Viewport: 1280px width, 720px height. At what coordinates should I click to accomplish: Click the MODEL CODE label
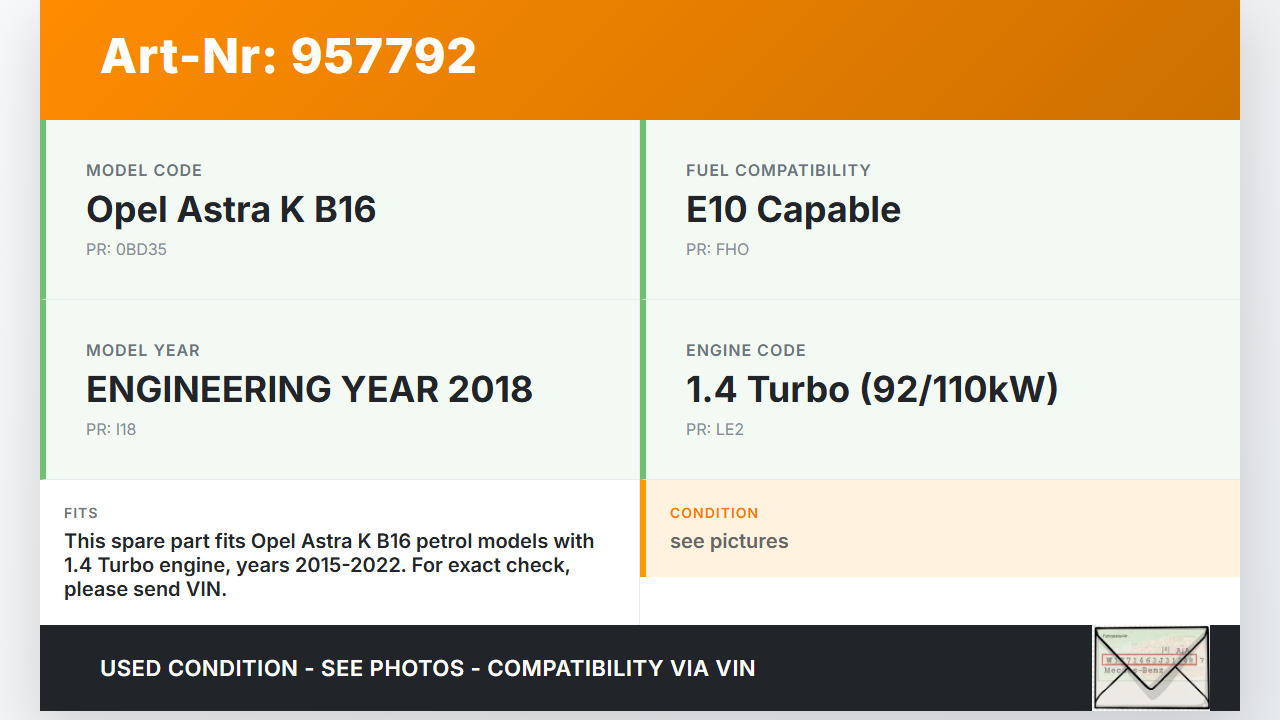coord(144,170)
